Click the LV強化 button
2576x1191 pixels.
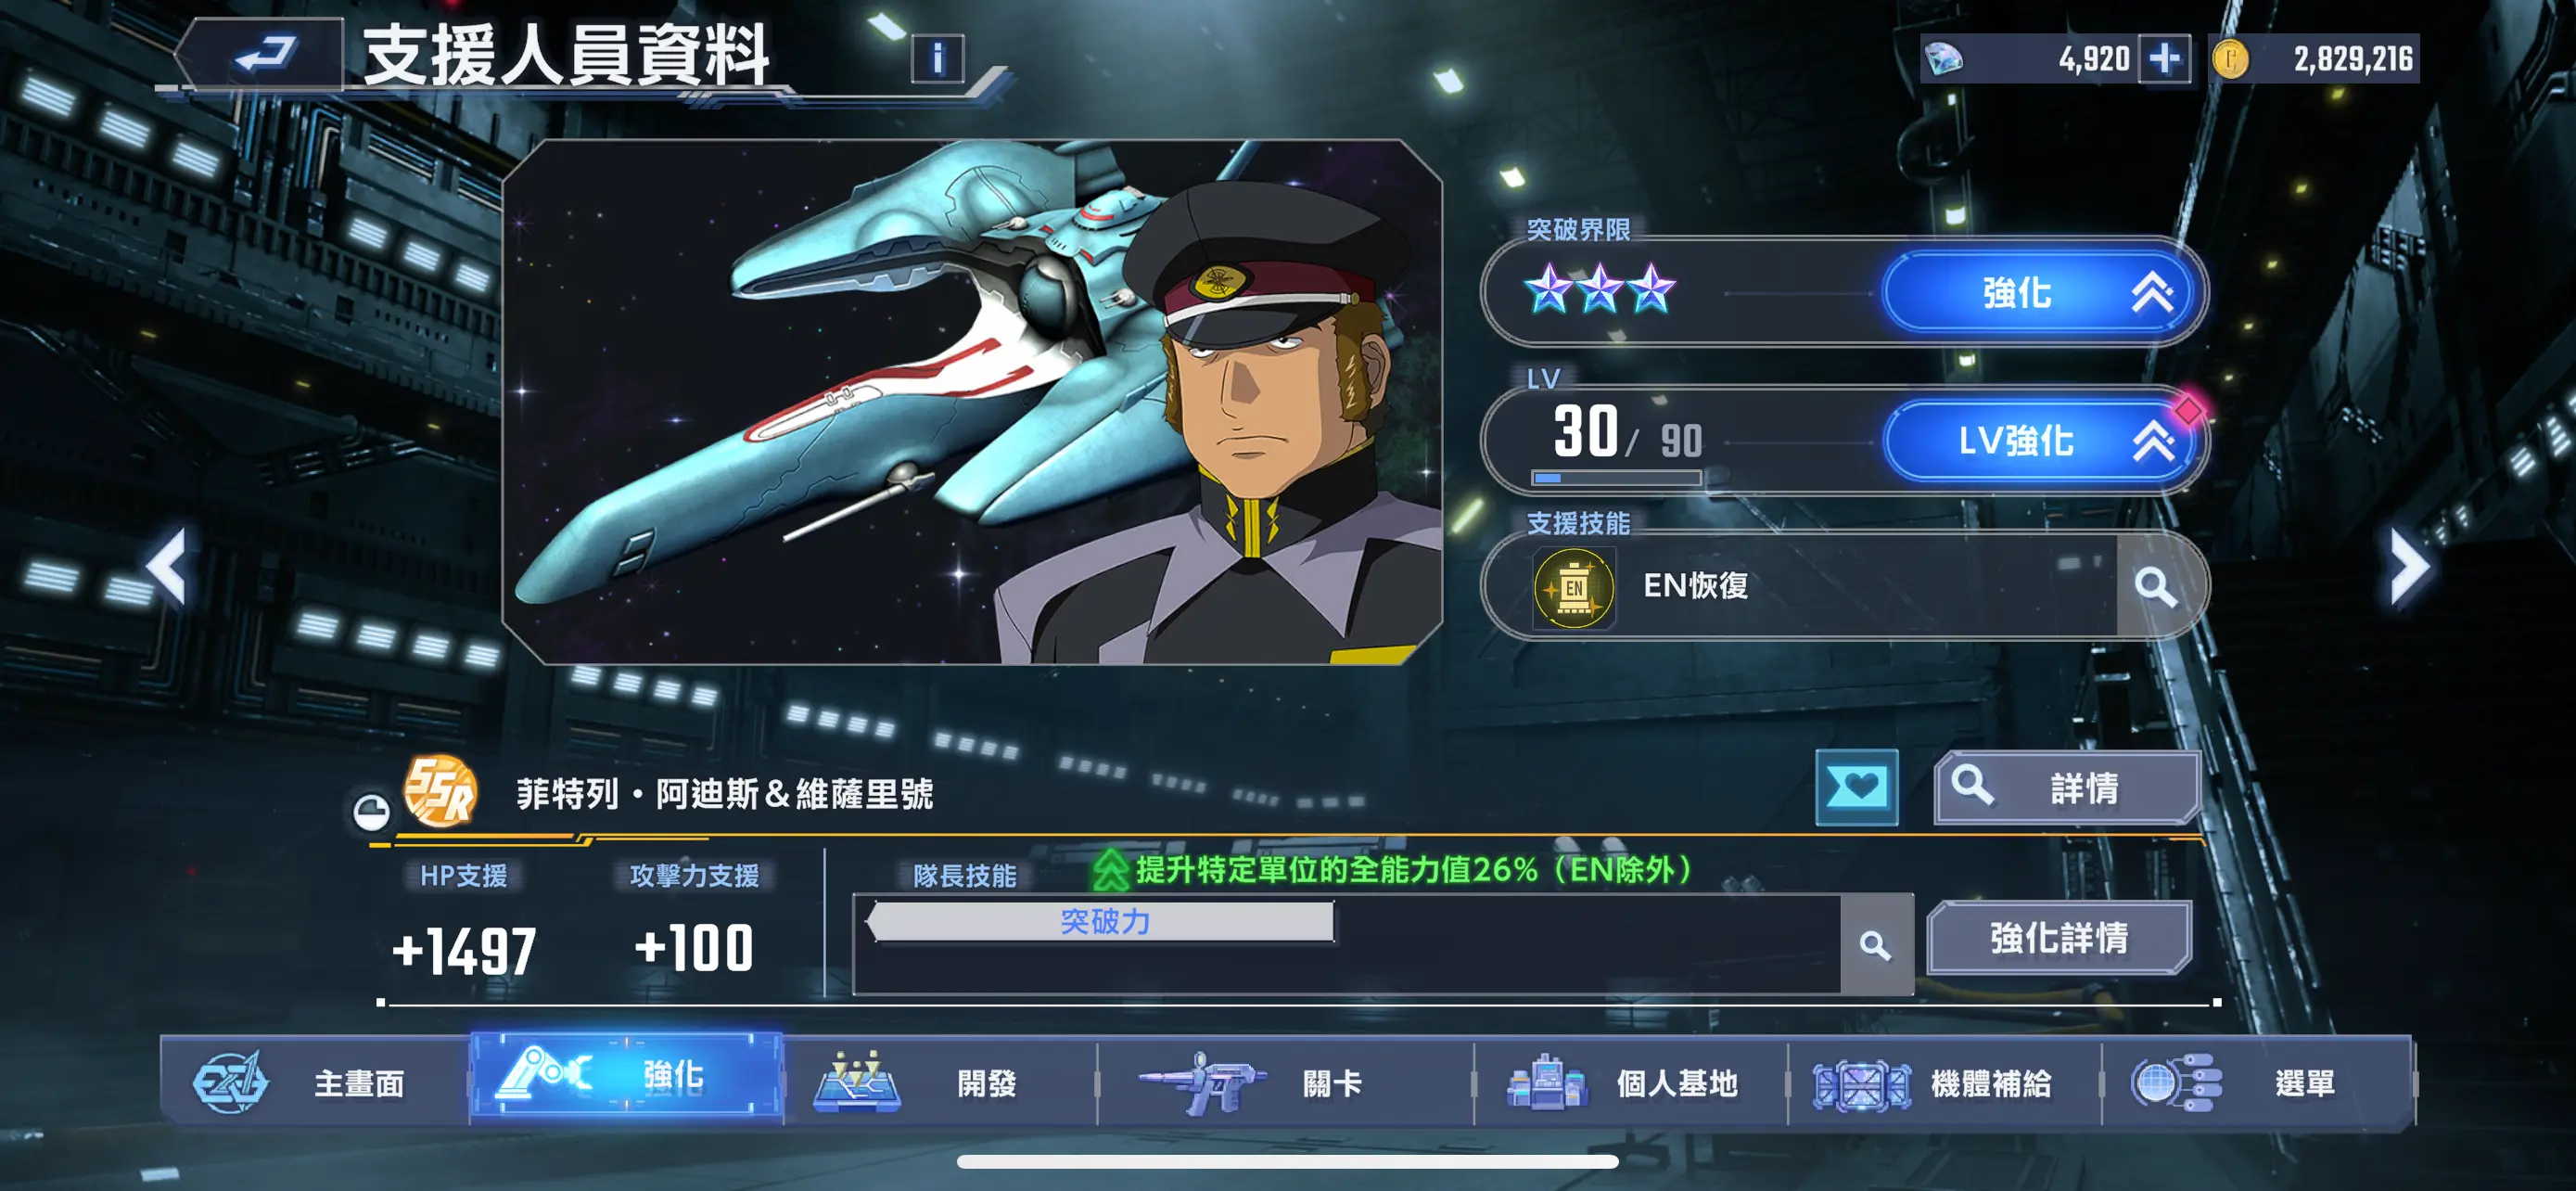2040,441
